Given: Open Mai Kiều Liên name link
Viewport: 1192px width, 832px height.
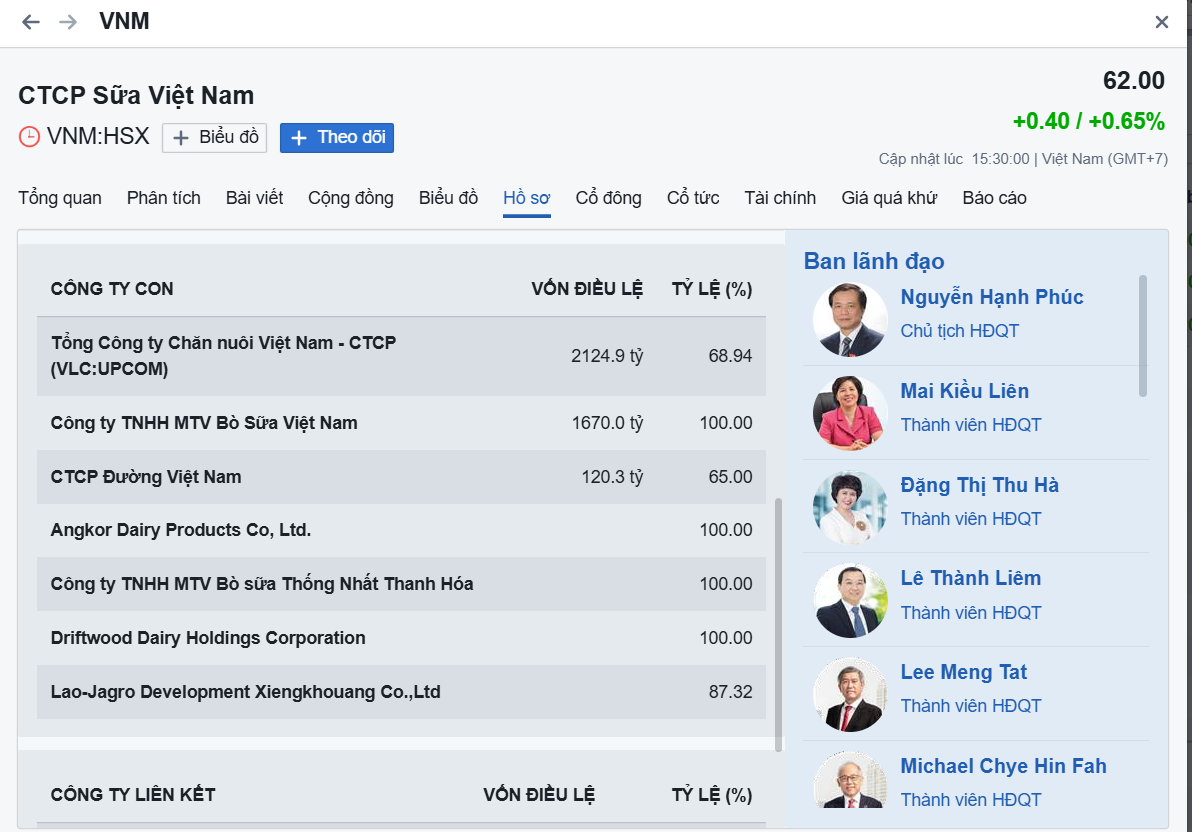Looking at the screenshot, I should point(965,391).
